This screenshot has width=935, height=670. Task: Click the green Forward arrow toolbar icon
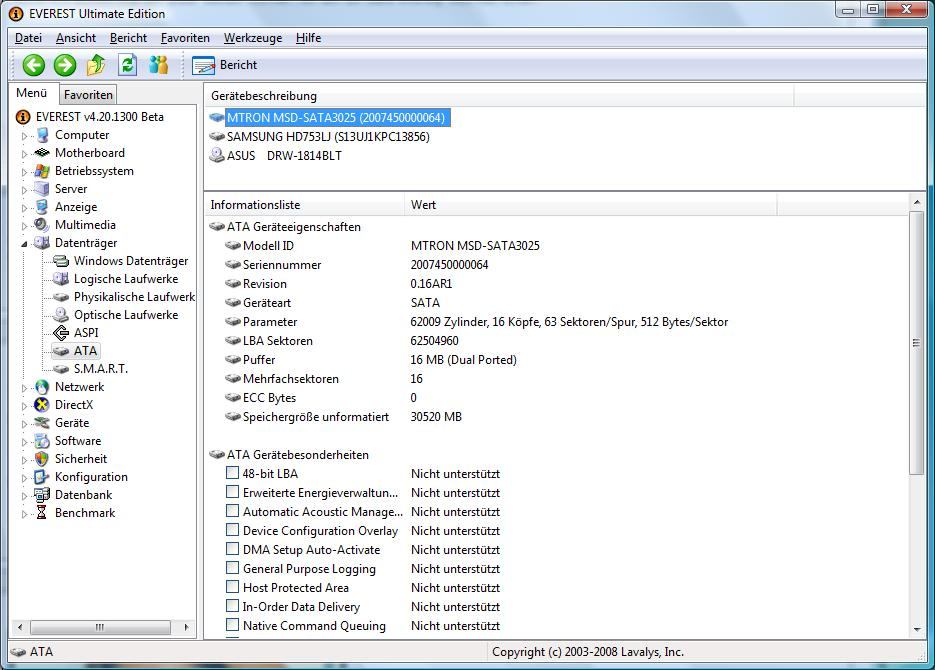(x=65, y=65)
